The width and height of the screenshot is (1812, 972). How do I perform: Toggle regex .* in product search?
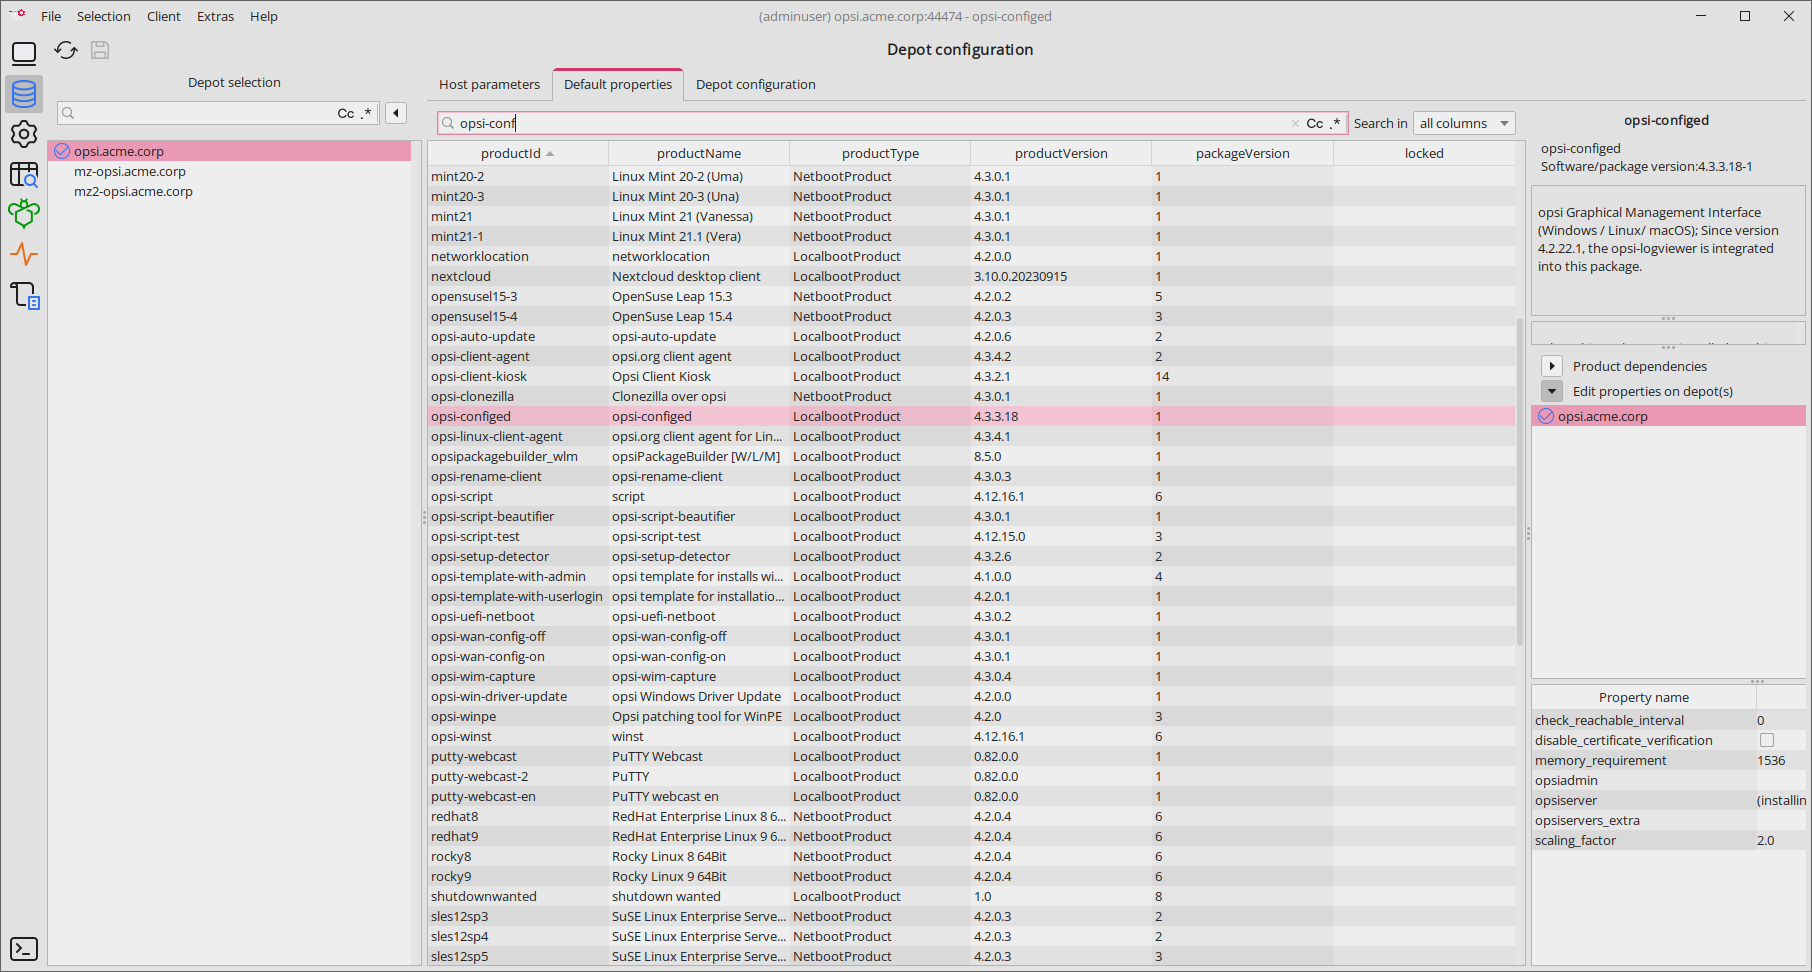point(1335,123)
